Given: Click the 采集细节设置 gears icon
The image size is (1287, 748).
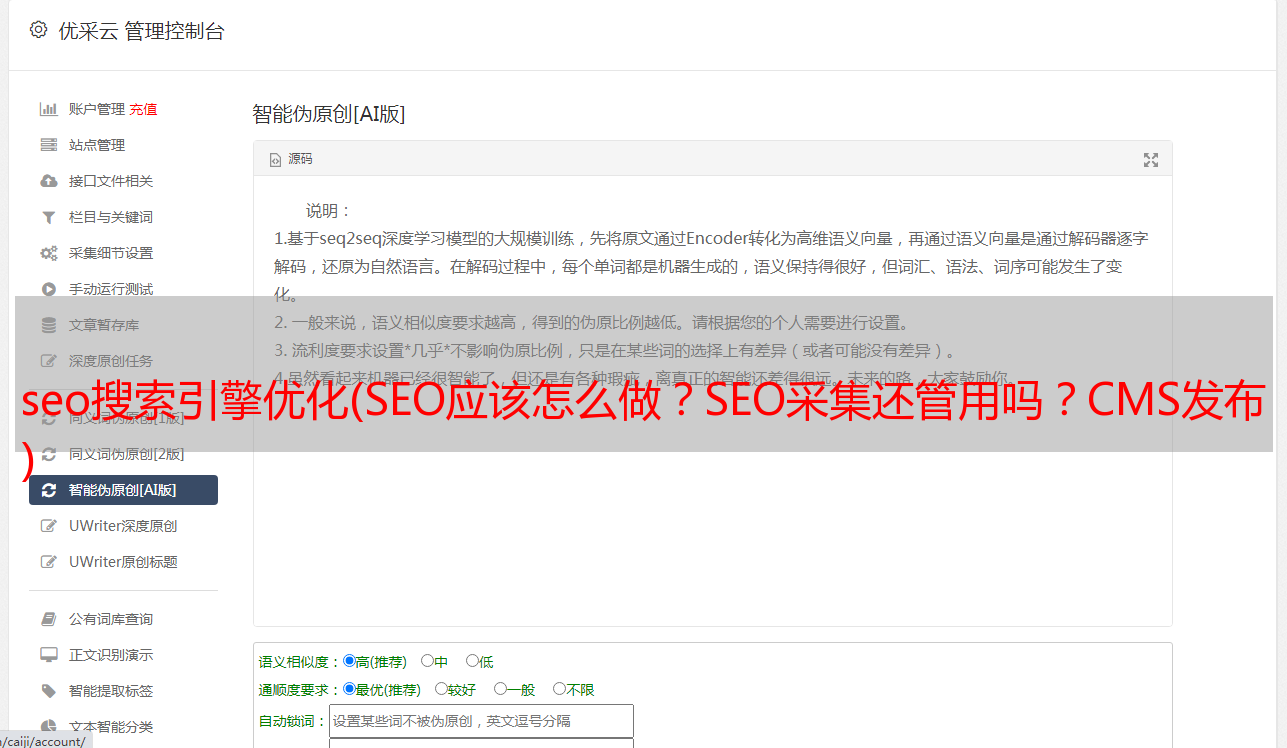Looking at the screenshot, I should coord(48,253).
